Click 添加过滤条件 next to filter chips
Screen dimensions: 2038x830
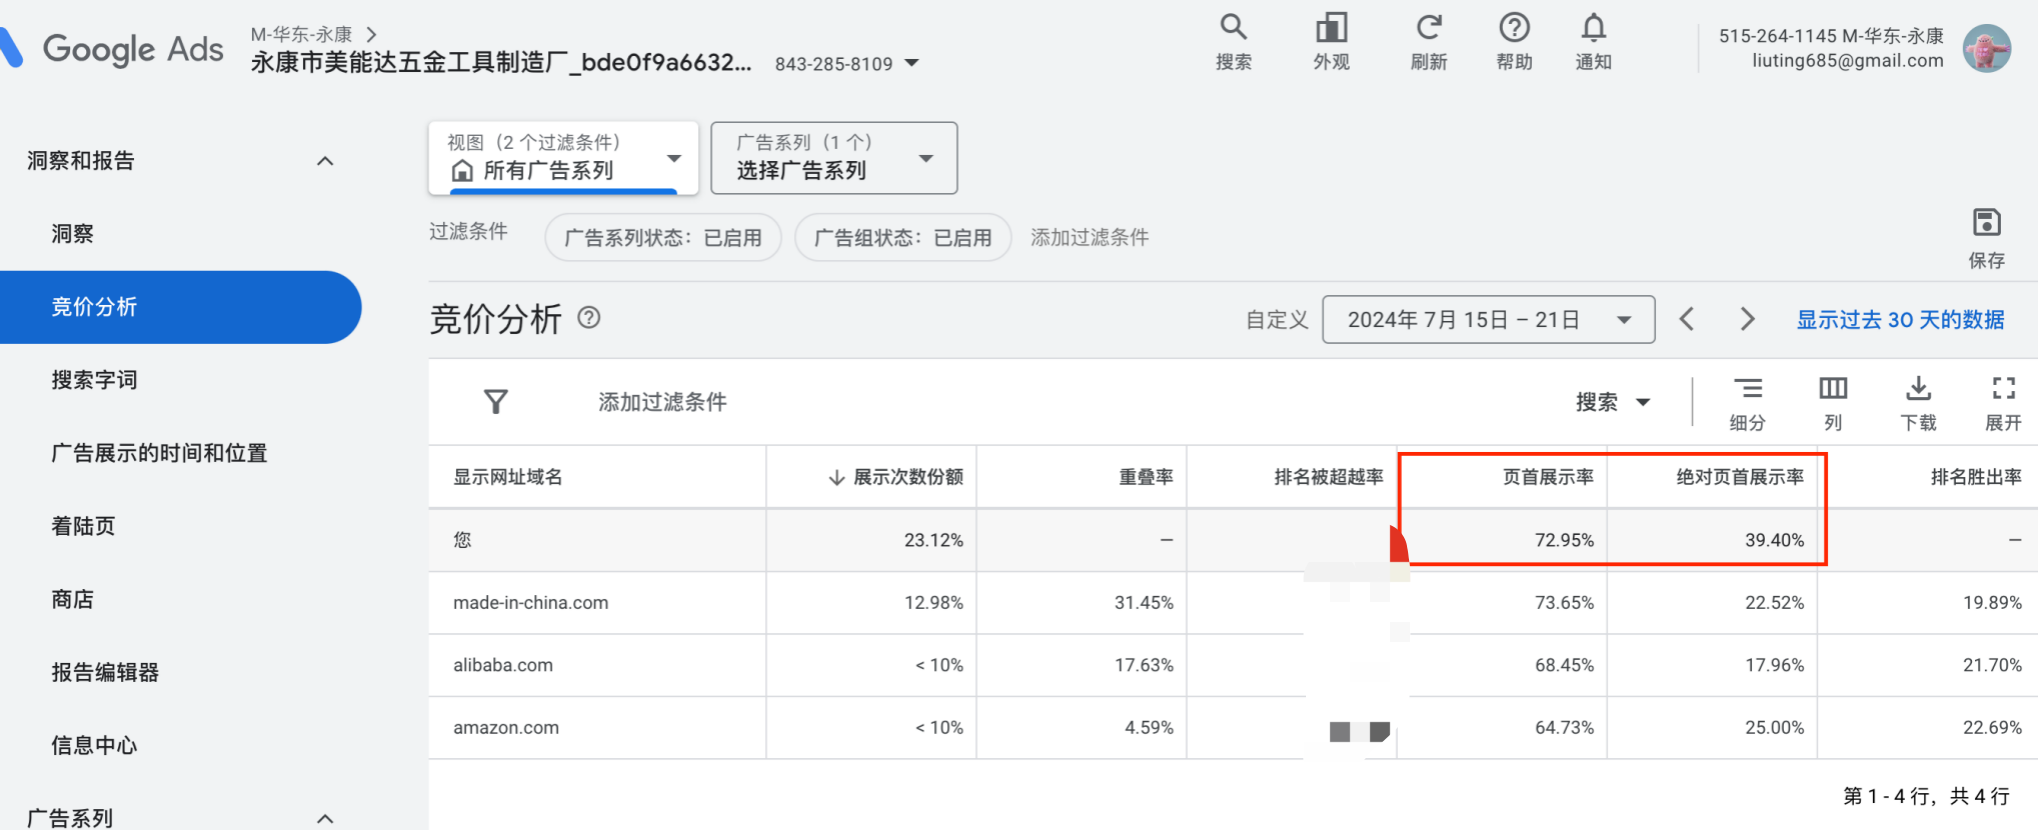click(x=1089, y=238)
